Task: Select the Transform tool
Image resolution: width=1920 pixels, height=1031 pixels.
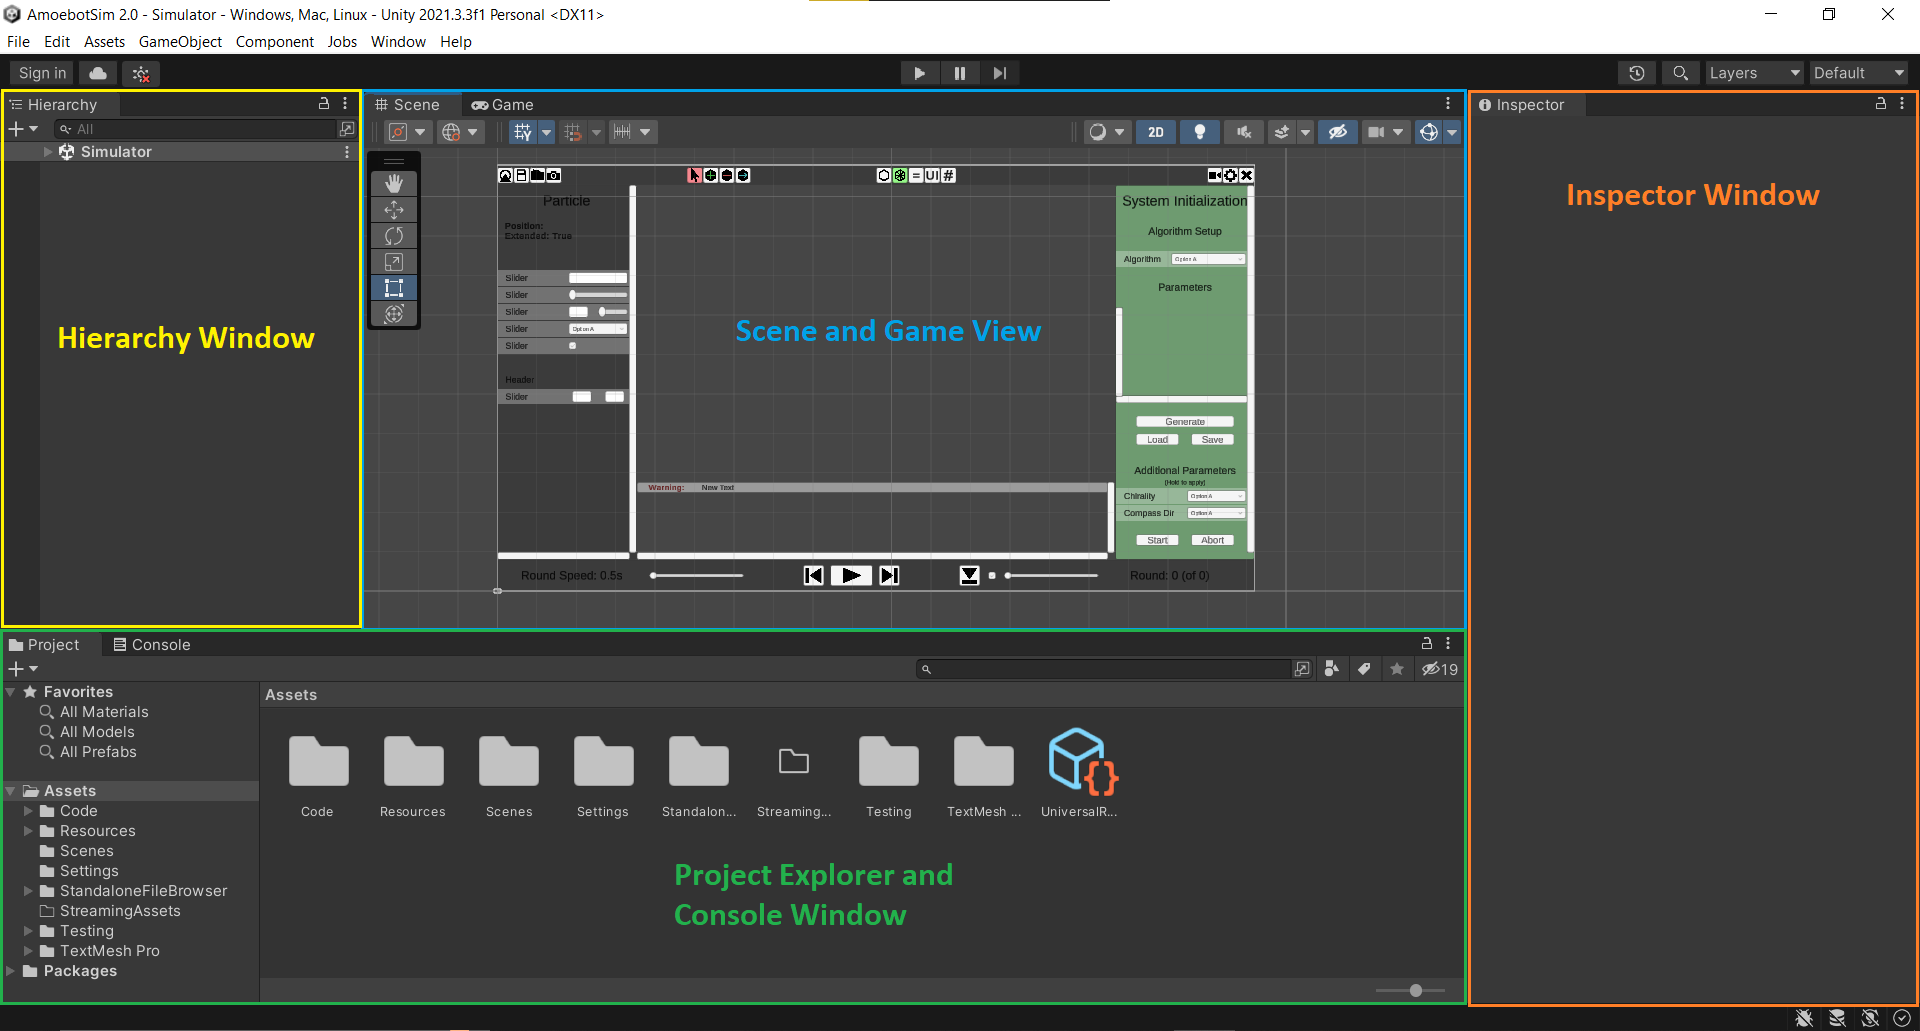Action: [x=394, y=313]
